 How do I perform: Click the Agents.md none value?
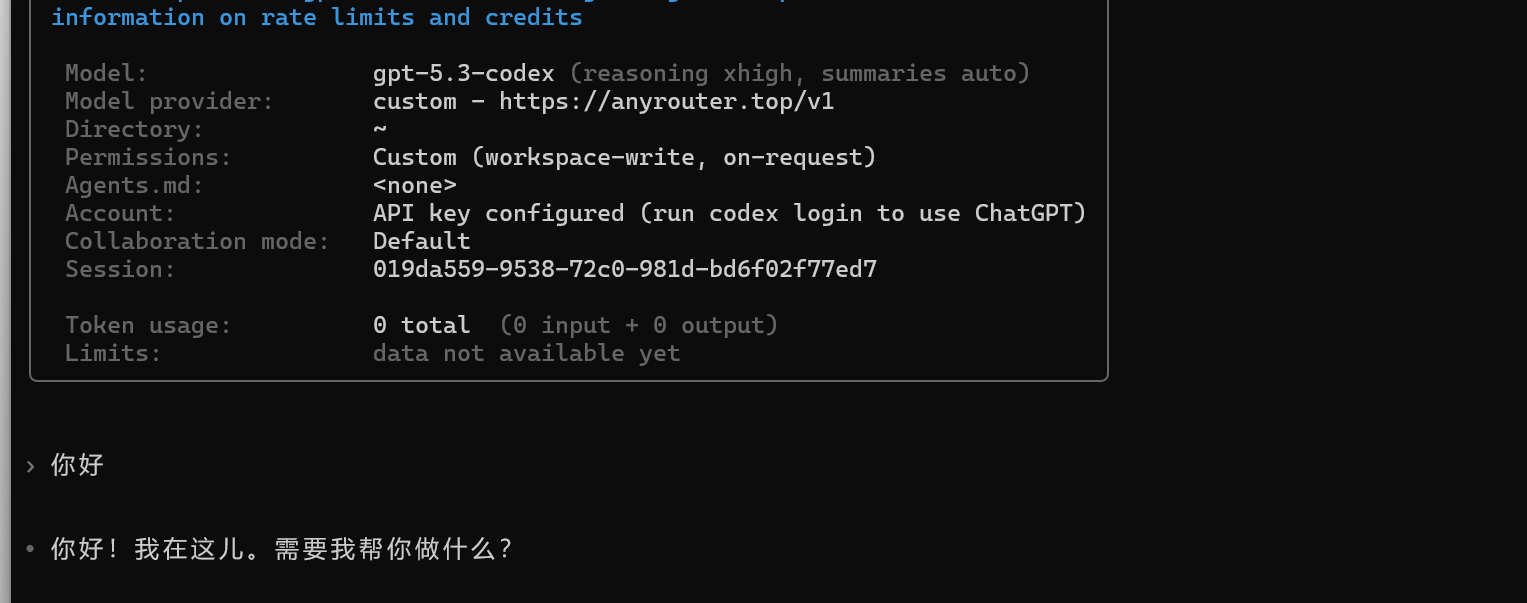(415, 185)
